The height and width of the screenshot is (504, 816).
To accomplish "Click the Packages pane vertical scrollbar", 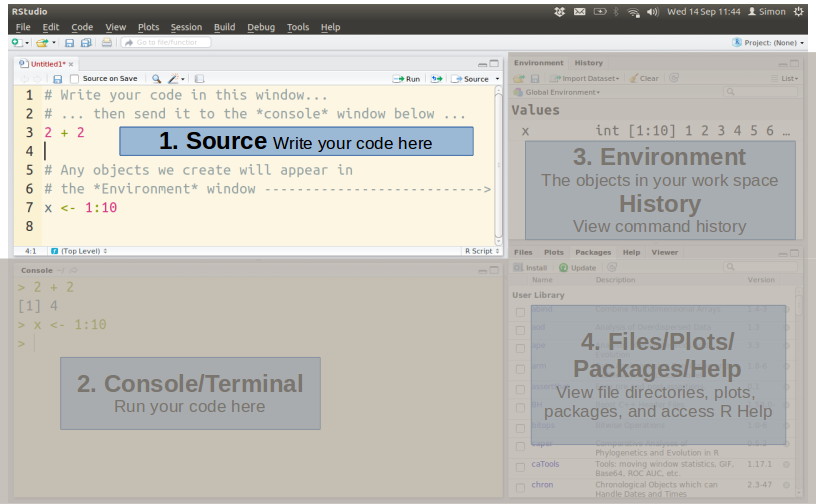I will [799, 390].
